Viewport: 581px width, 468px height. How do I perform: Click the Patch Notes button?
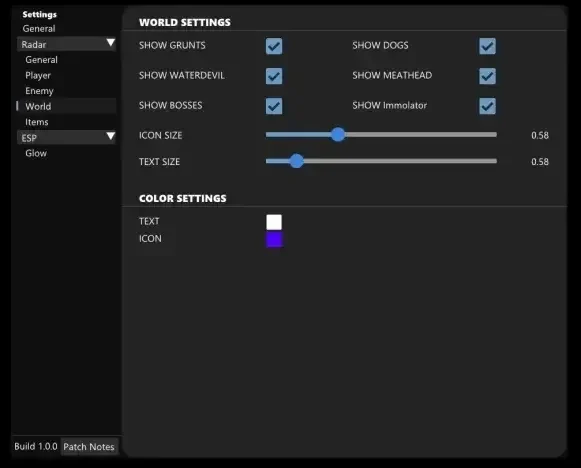[x=89, y=447]
